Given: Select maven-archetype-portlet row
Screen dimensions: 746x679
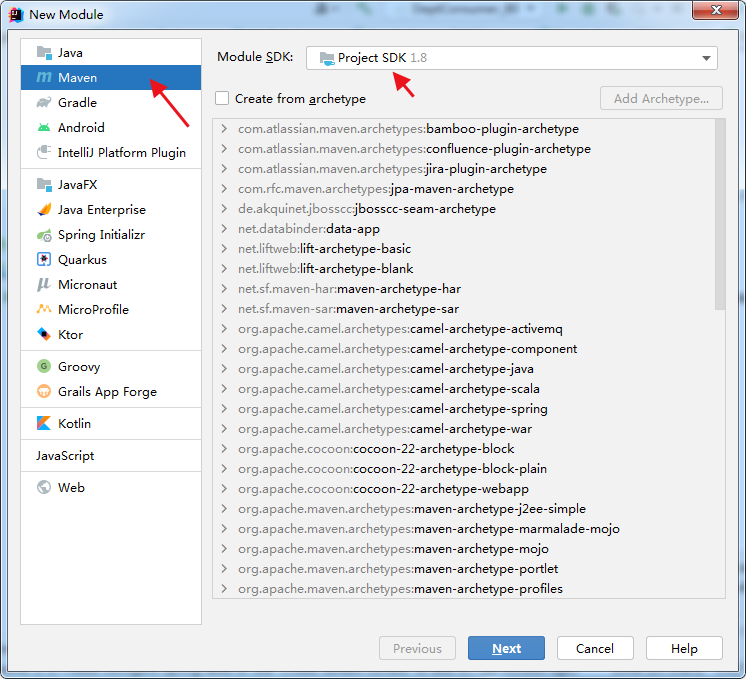Looking at the screenshot, I should tap(464, 569).
